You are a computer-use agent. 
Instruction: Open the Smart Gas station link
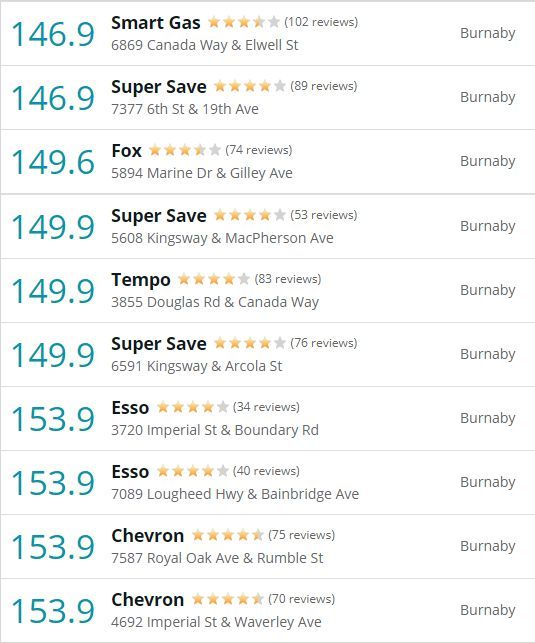click(156, 23)
